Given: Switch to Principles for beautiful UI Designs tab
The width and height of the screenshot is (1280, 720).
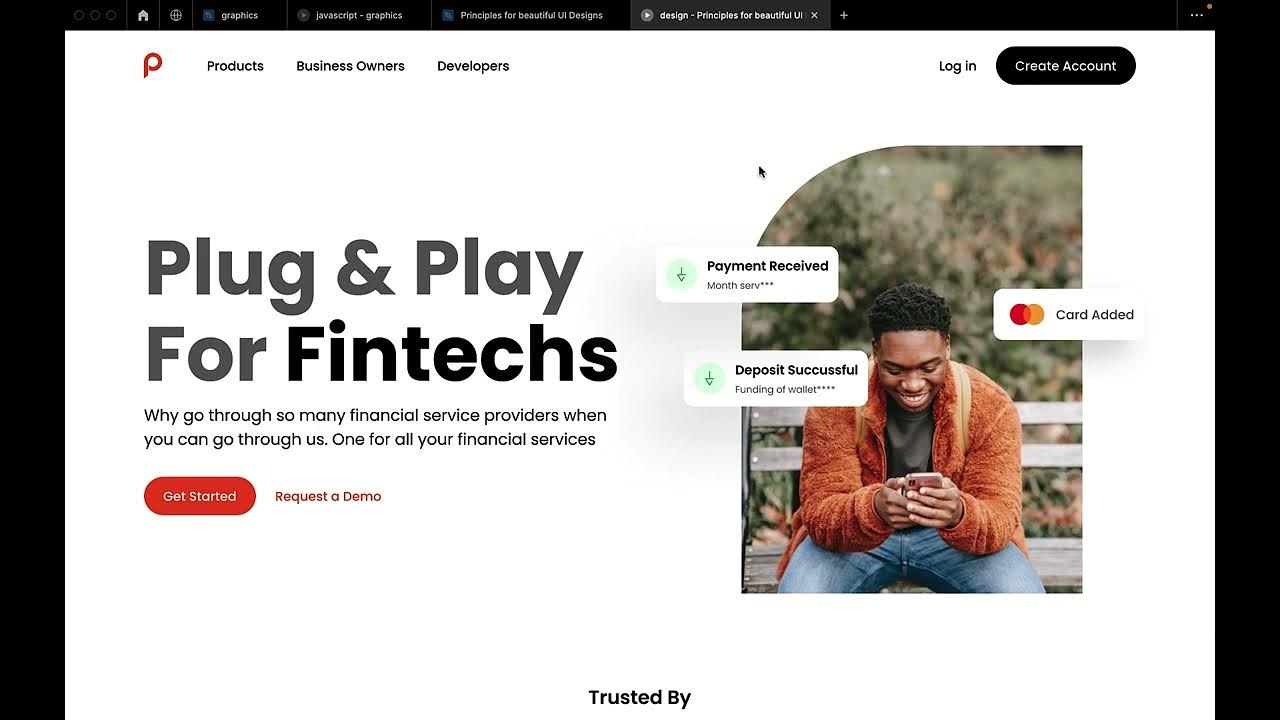Looking at the screenshot, I should pos(531,15).
